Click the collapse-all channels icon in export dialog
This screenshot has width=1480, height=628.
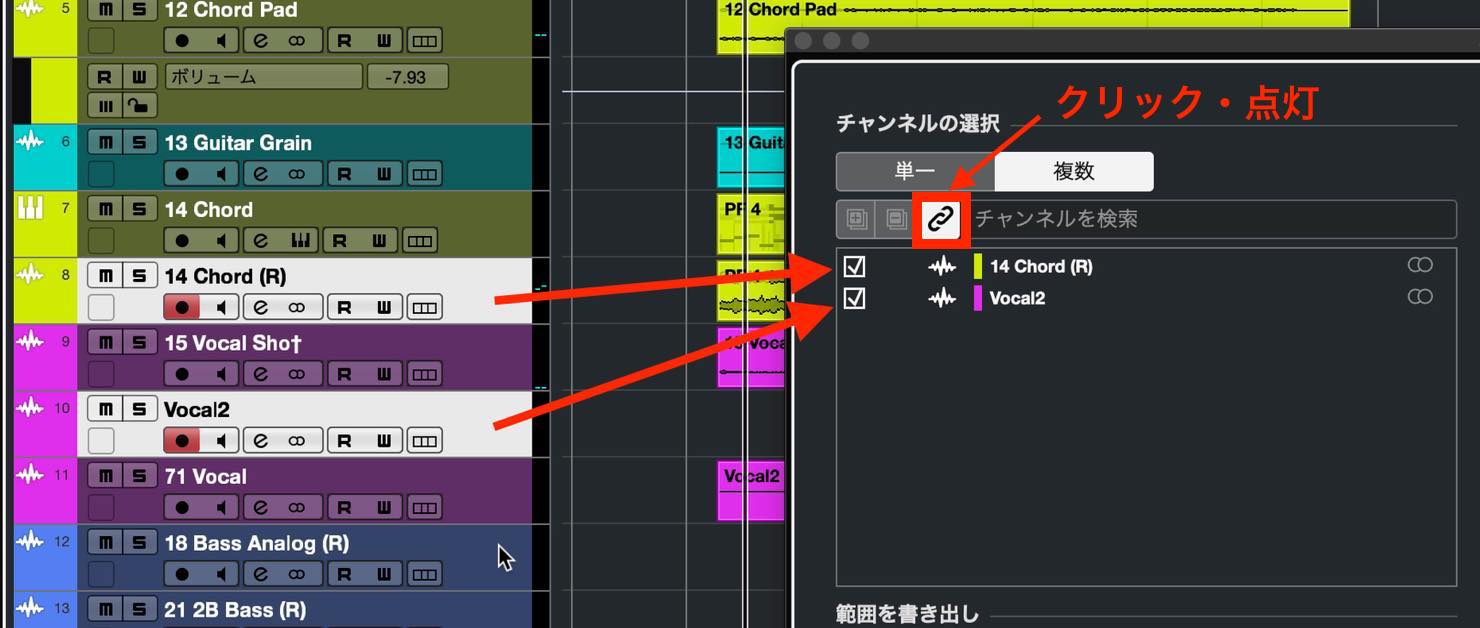(896, 219)
